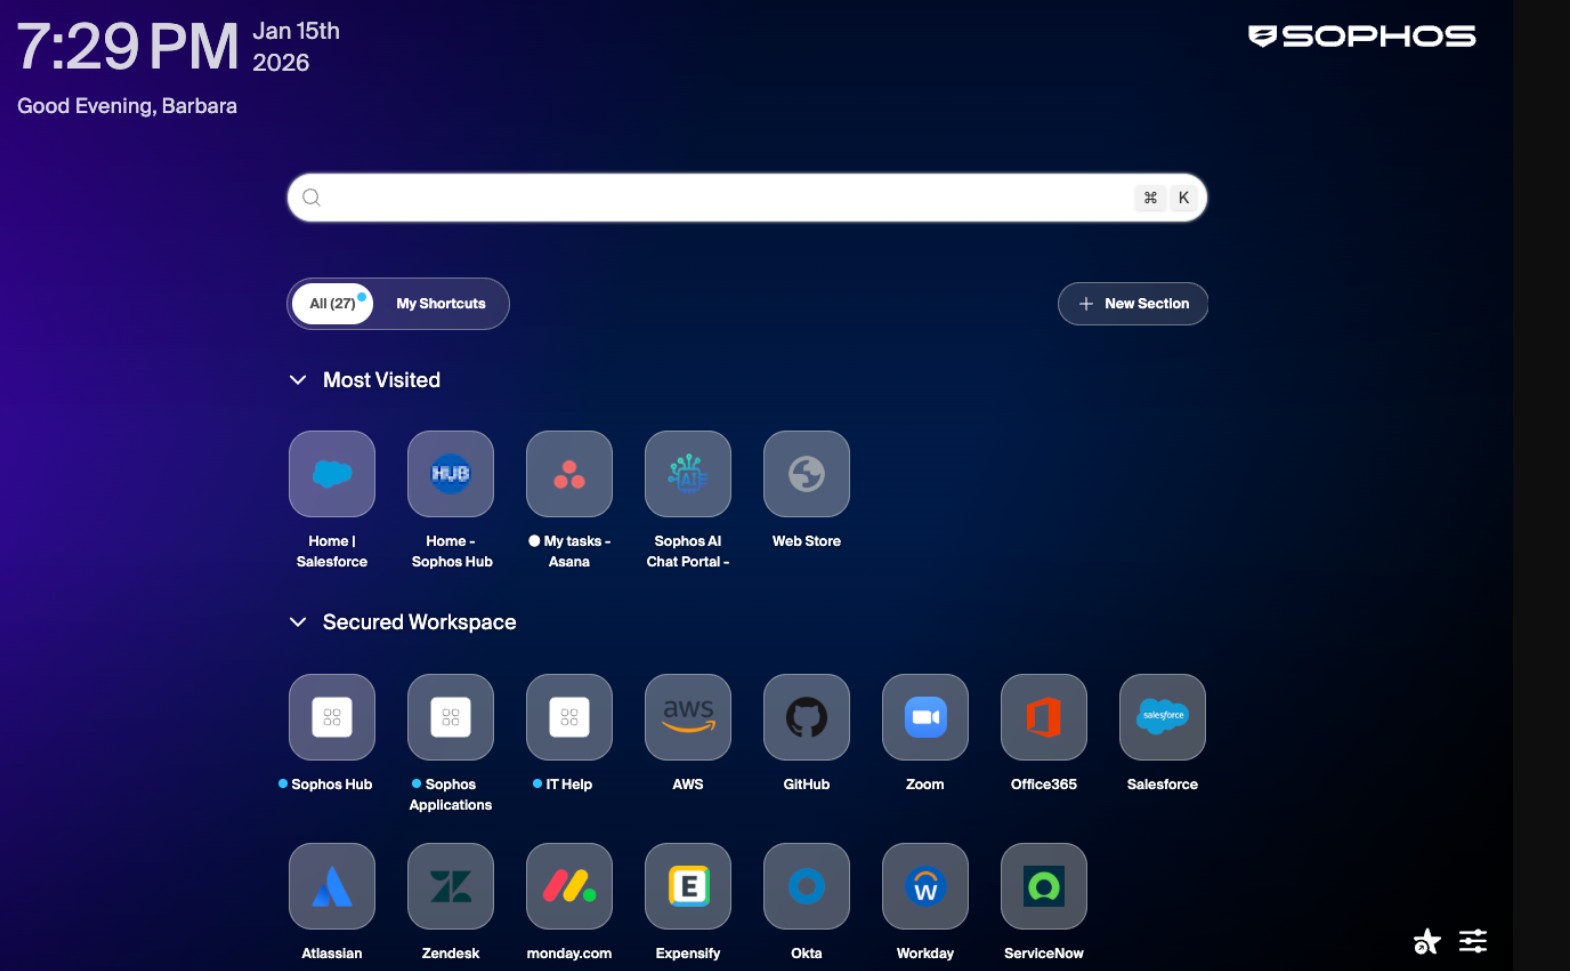Open the Web Store shortcut
The height and width of the screenshot is (971, 1570).
[x=807, y=474]
